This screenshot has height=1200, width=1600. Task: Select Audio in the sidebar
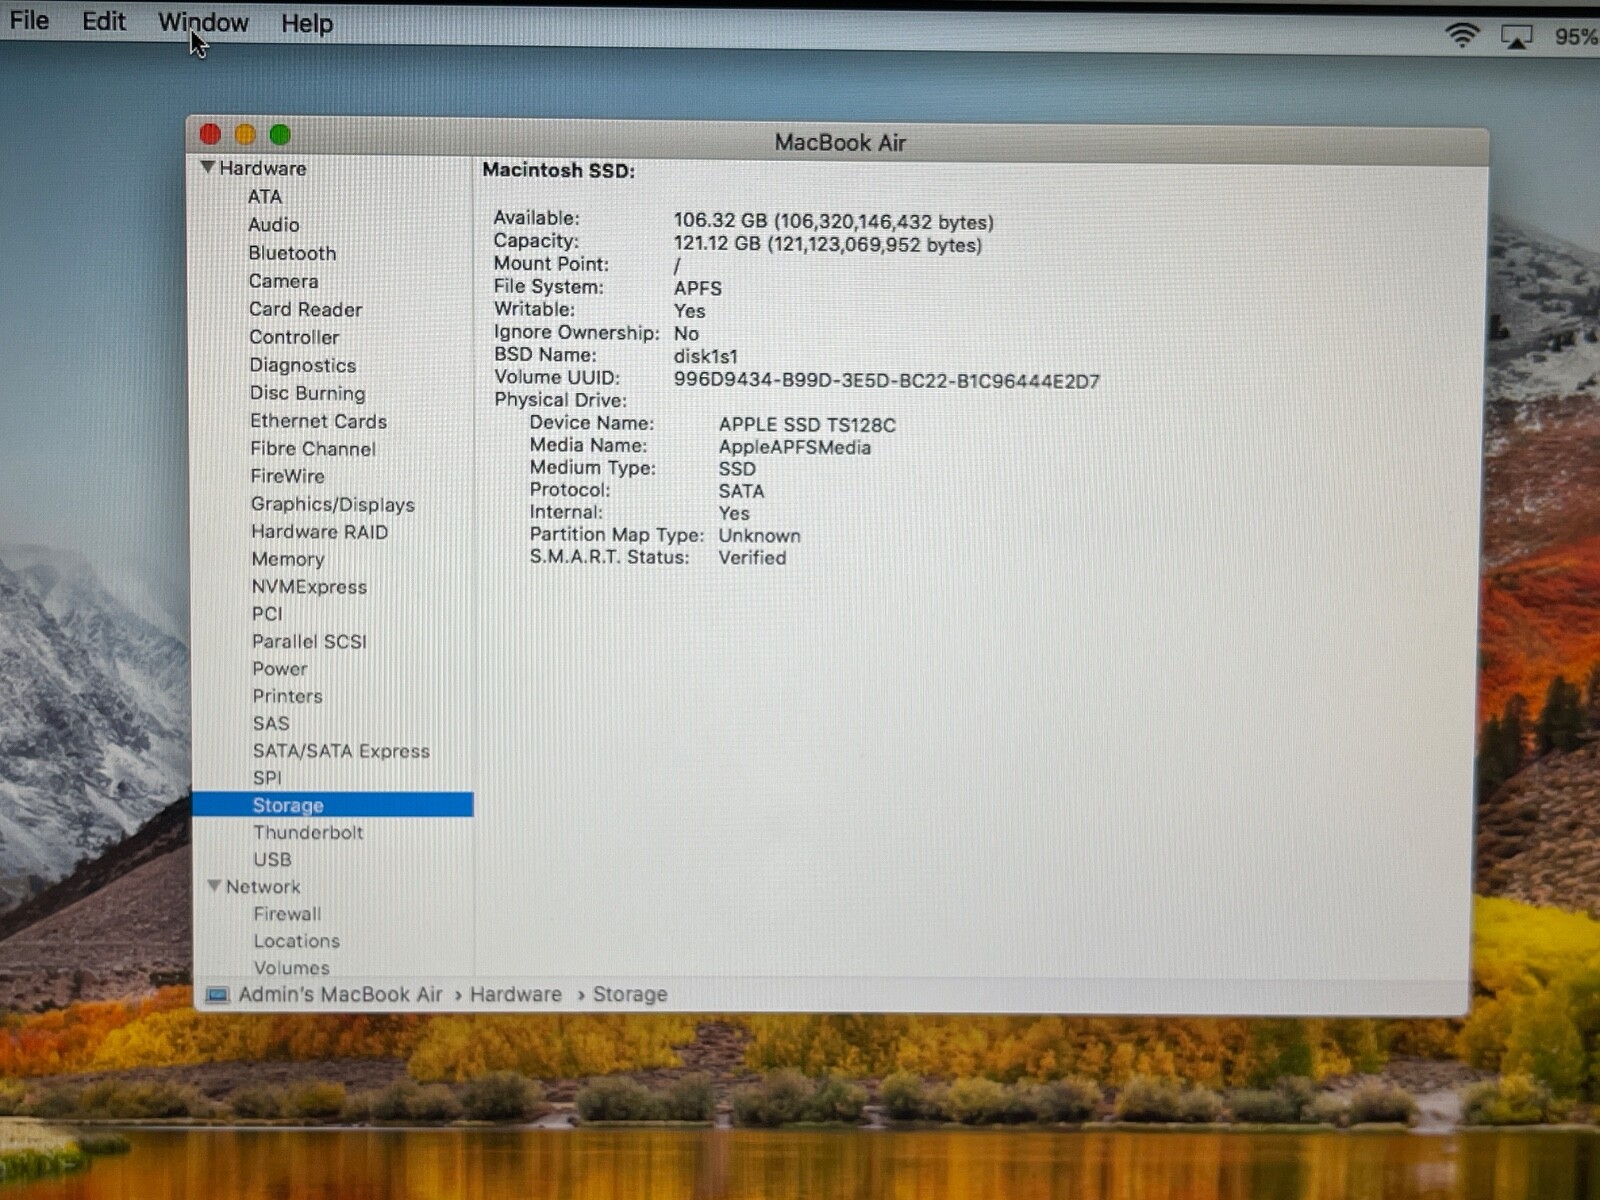pyautogui.click(x=274, y=225)
